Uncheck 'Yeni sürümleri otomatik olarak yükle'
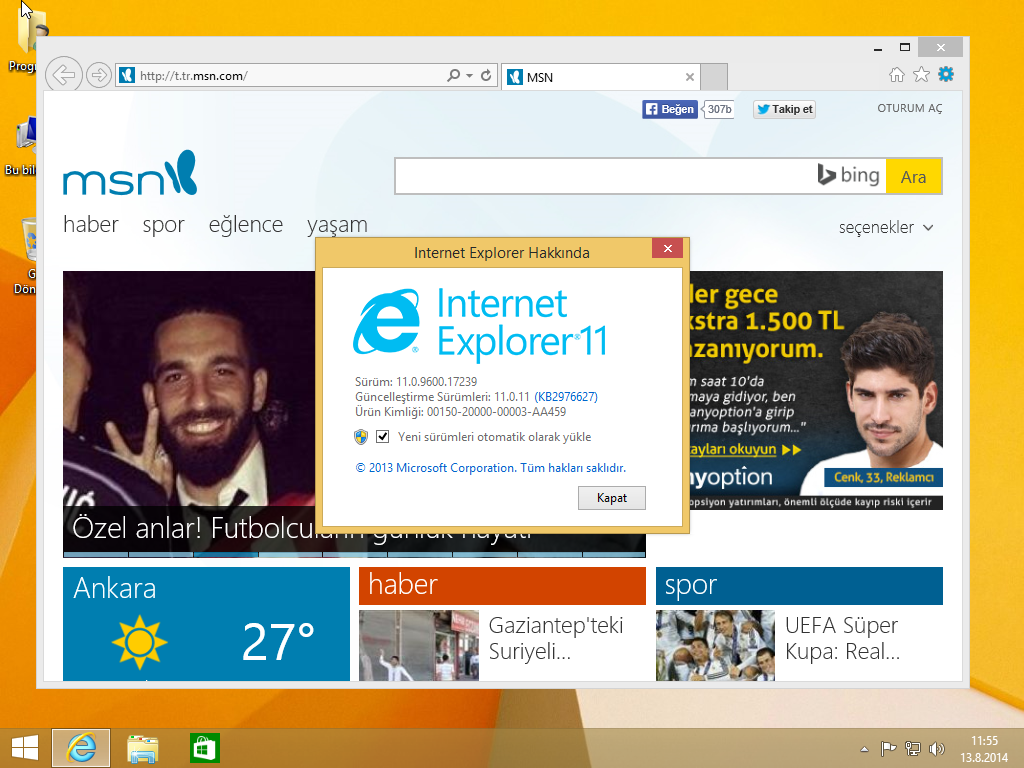This screenshot has width=1024, height=768. pyautogui.click(x=382, y=437)
